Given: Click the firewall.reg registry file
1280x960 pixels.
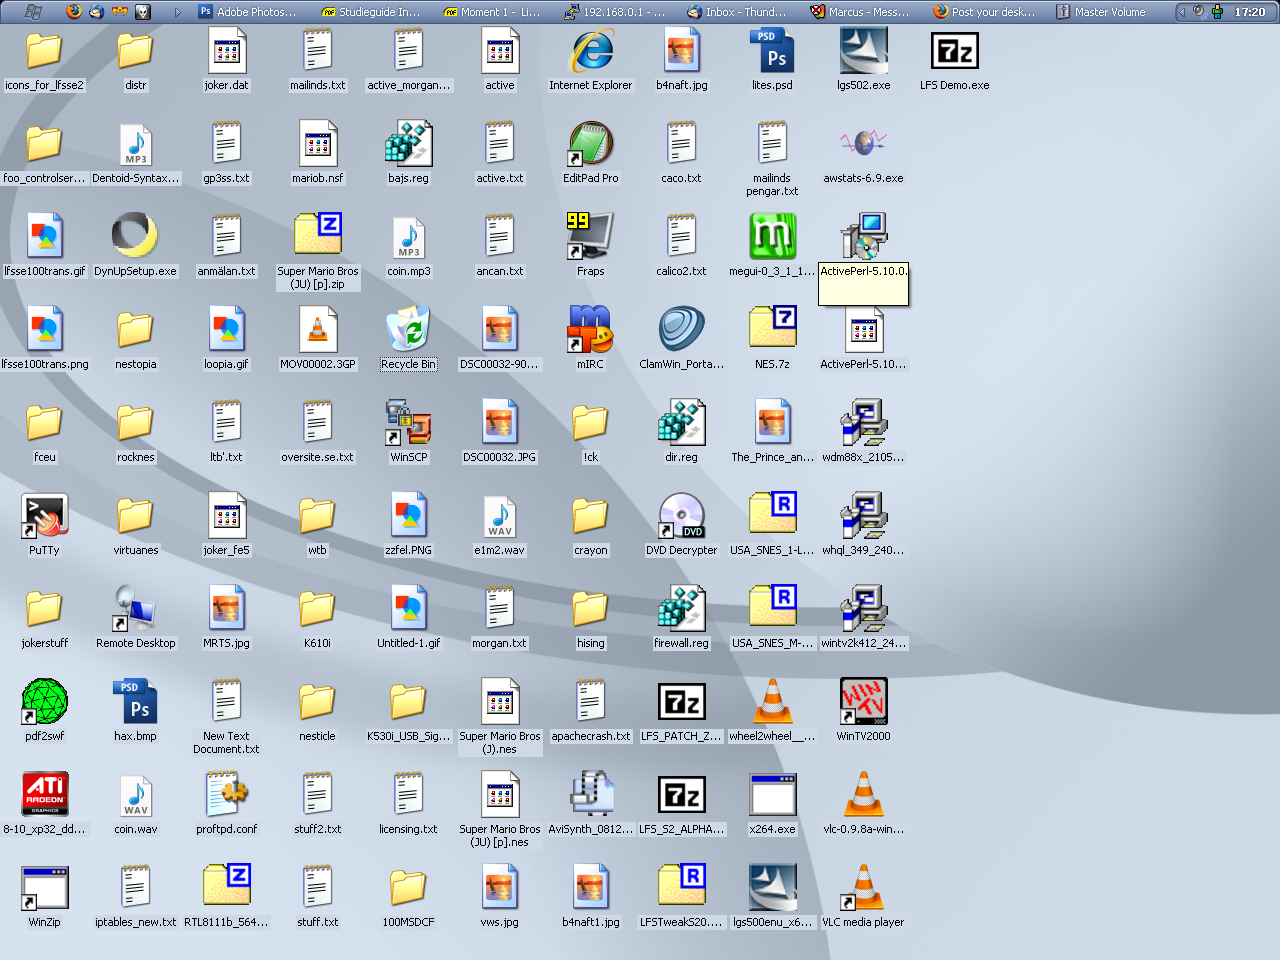Looking at the screenshot, I should [681, 609].
